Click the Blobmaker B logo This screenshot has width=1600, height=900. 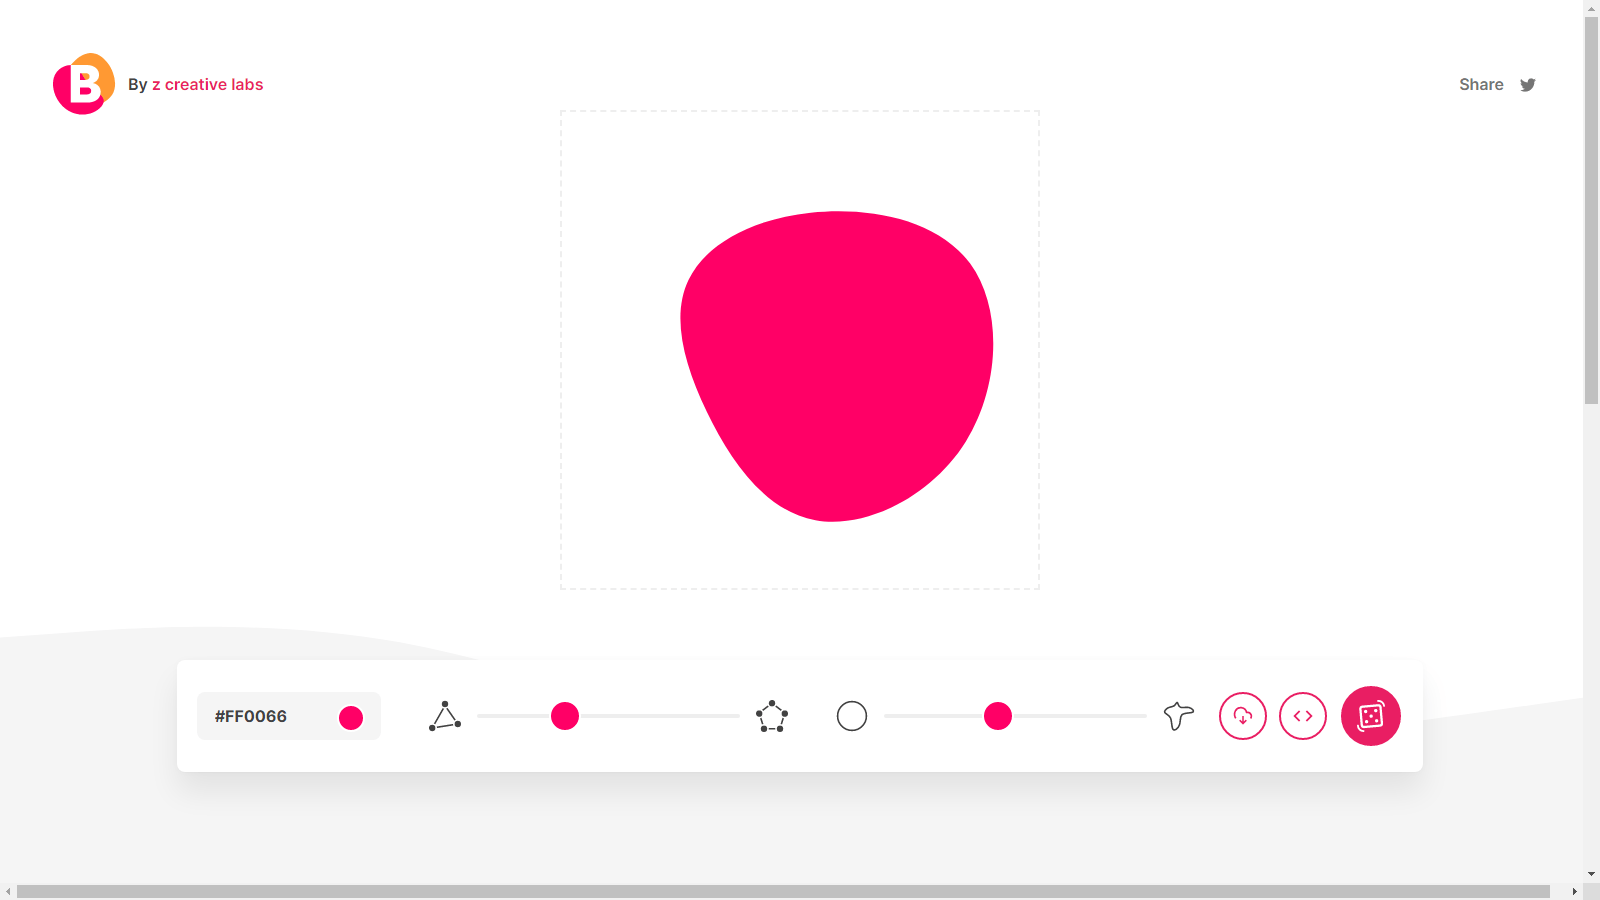[84, 84]
